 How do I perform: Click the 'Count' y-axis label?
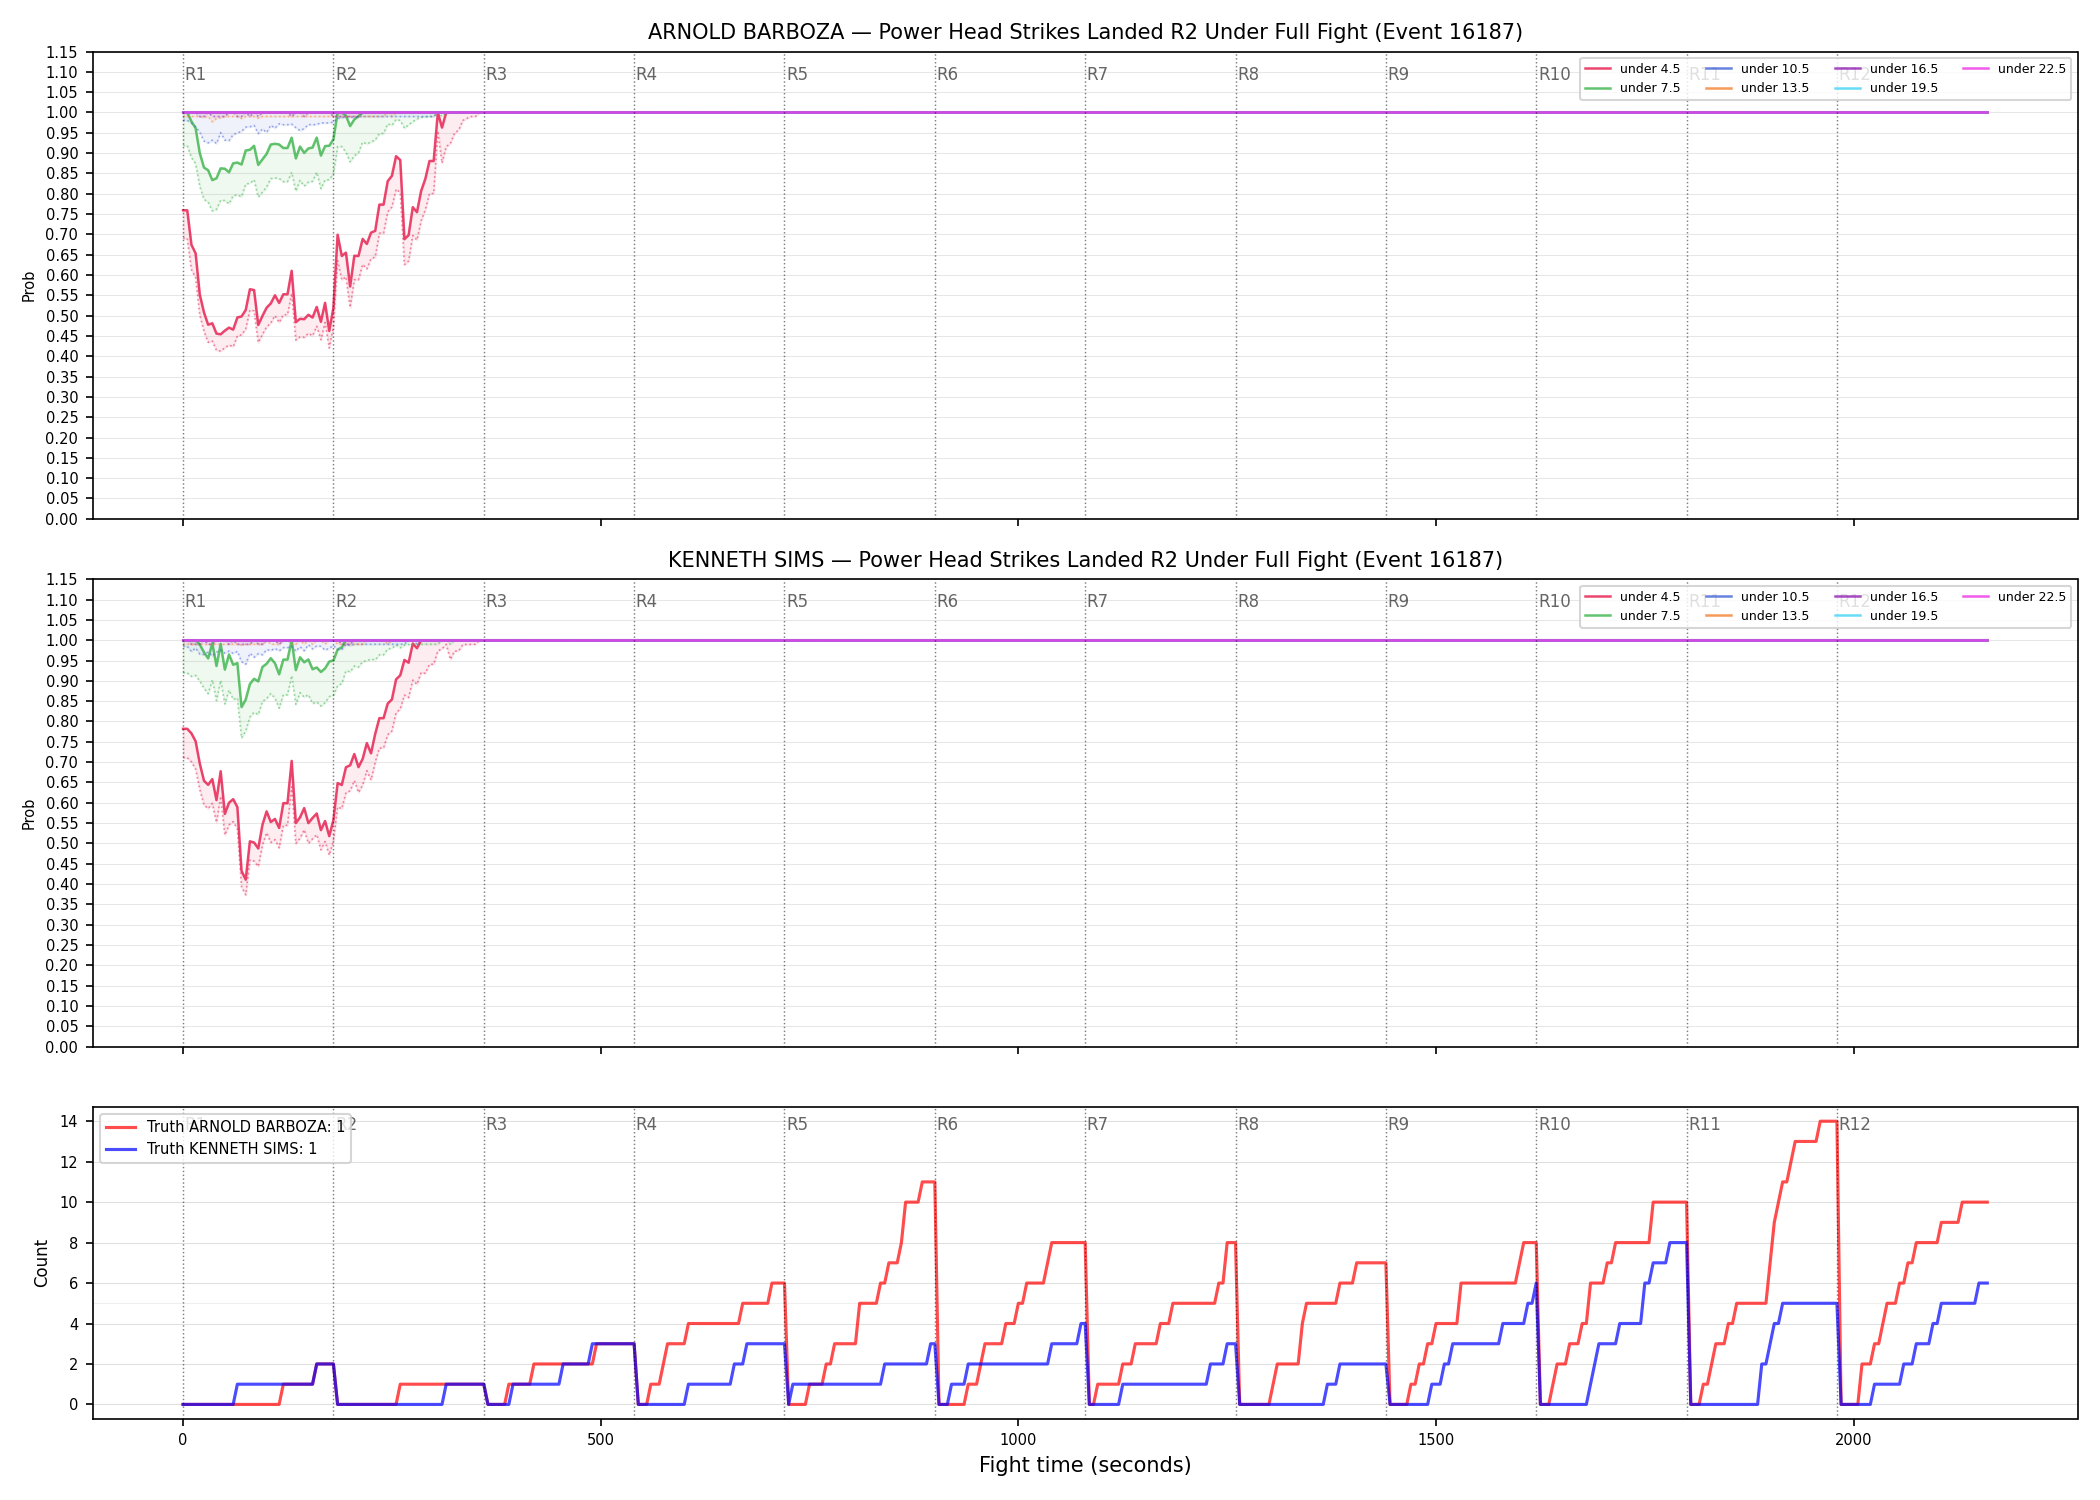(41, 1263)
